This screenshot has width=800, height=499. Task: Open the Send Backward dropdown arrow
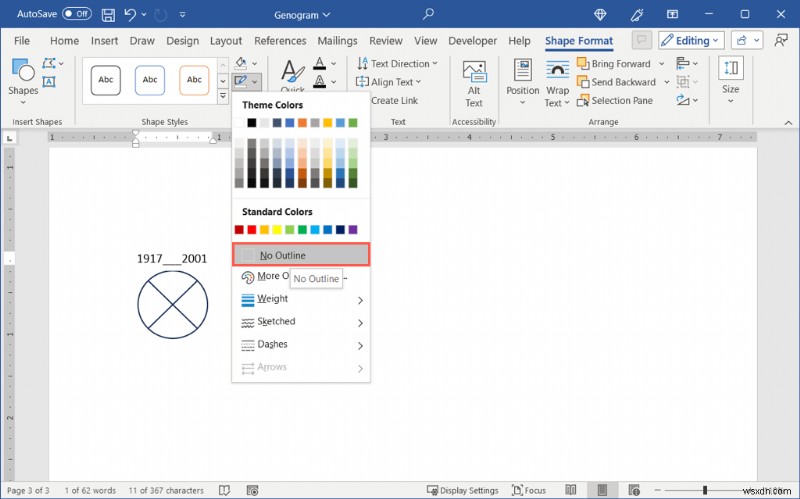[x=666, y=82]
